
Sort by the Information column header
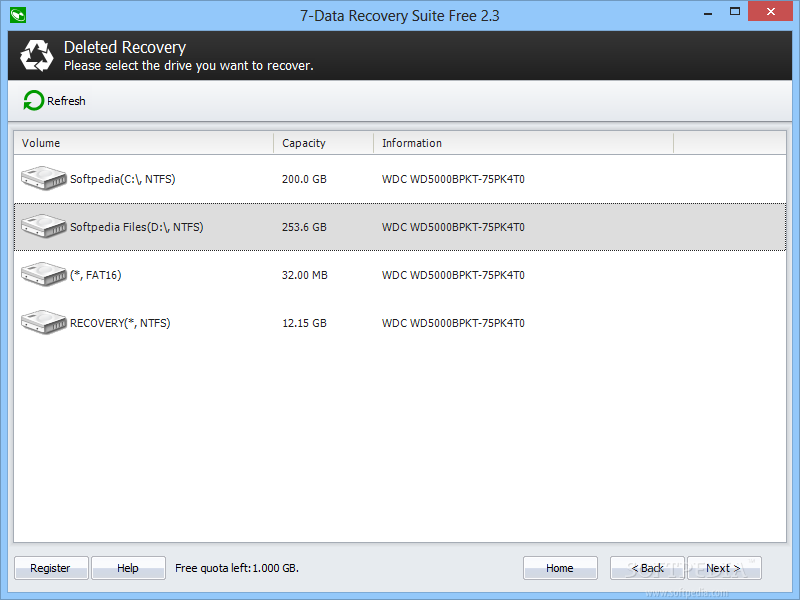tap(524, 143)
